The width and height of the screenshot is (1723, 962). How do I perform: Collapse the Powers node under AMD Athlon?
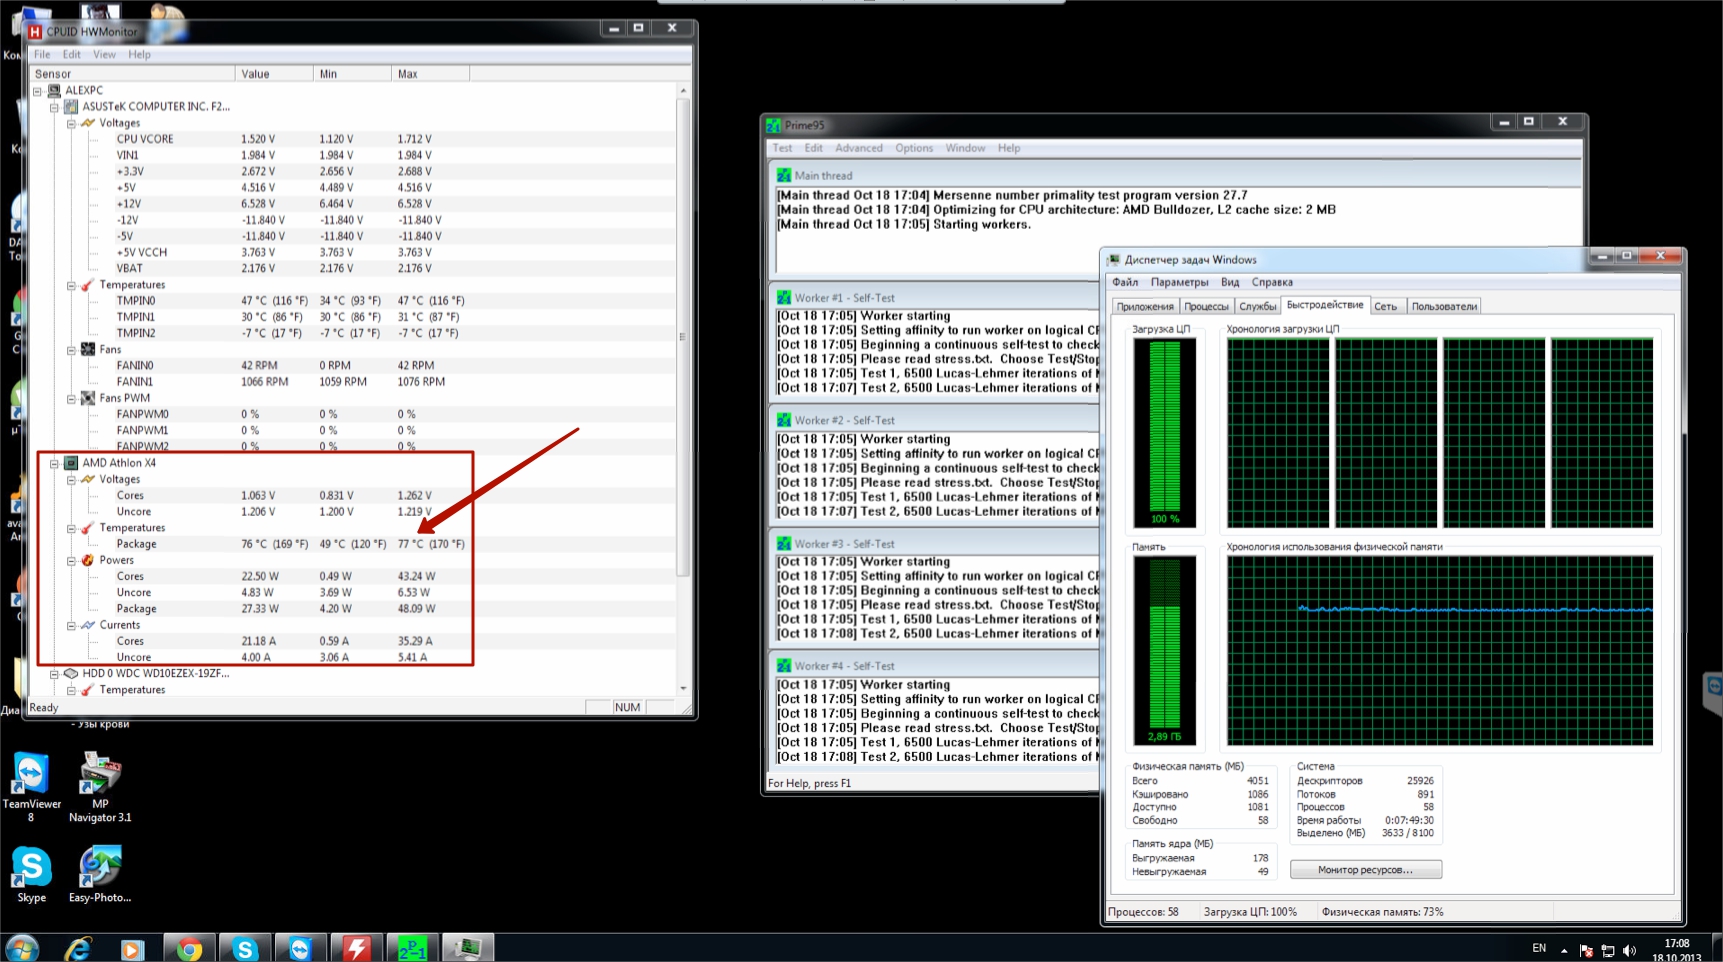(71, 561)
